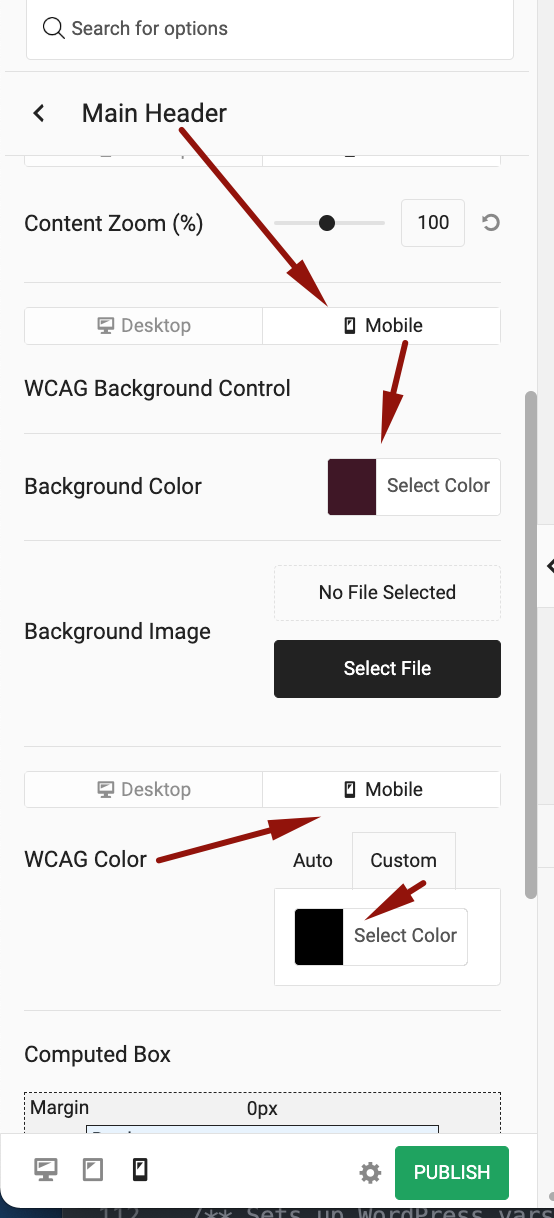554x1218 pixels.
Task: Open the dark maroon Background Color swatch
Action: (352, 487)
